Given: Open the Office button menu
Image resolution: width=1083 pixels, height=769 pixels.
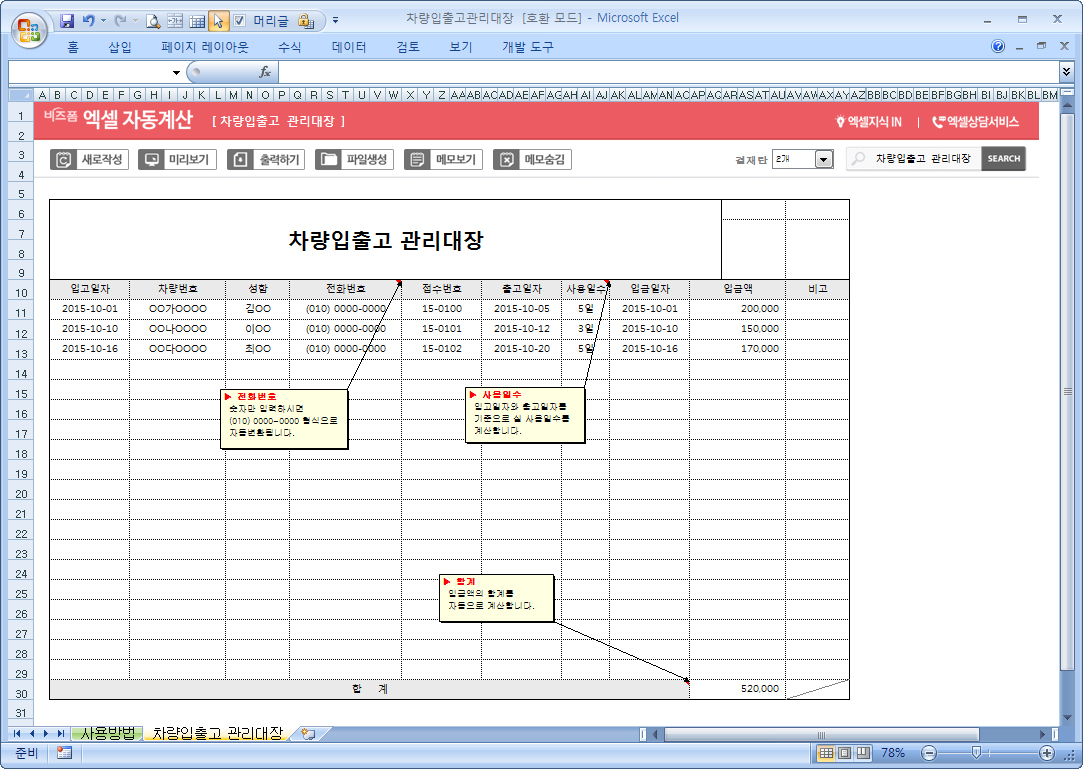Looking at the screenshot, I should [29, 30].
